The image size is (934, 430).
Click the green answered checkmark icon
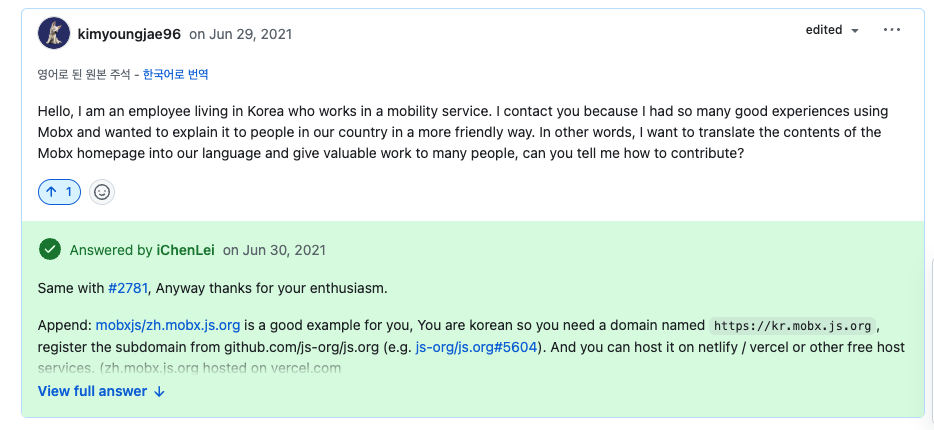click(x=50, y=250)
